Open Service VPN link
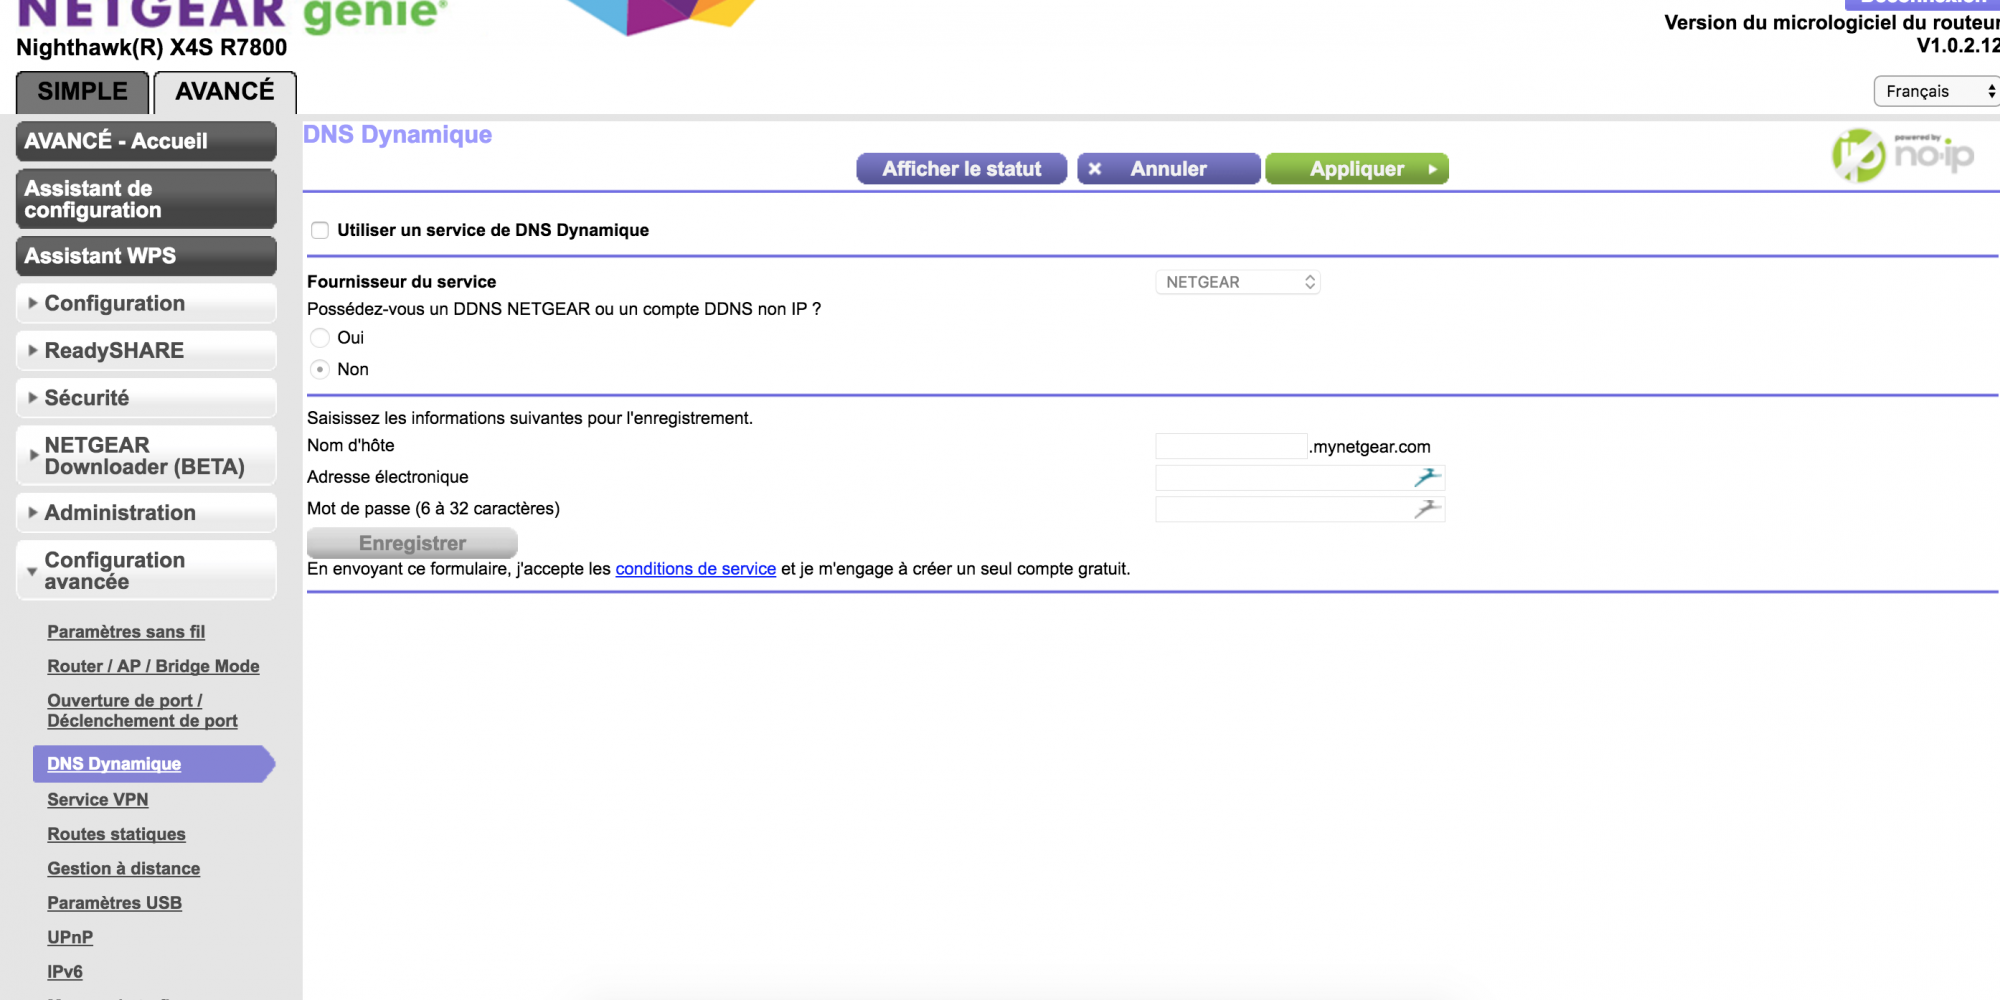 pos(98,800)
